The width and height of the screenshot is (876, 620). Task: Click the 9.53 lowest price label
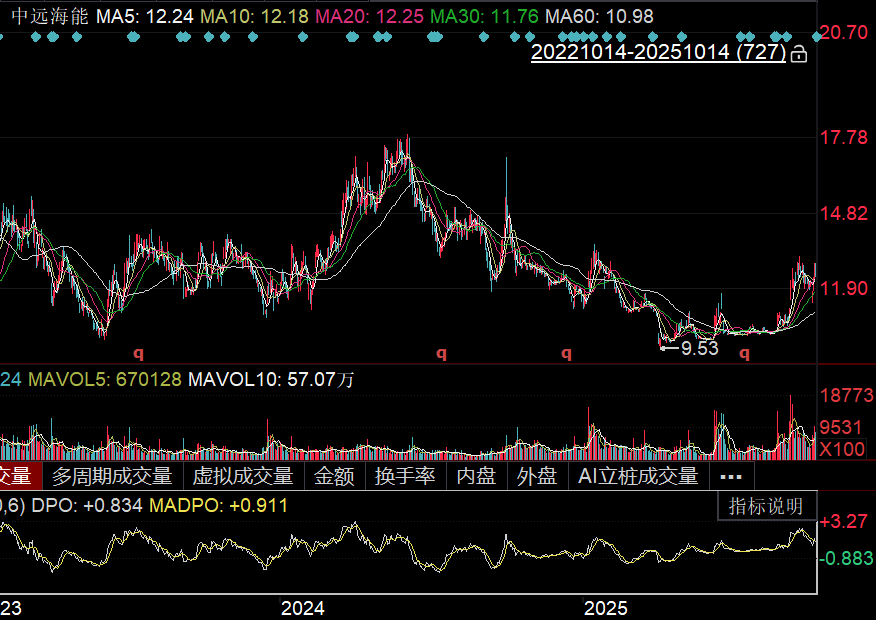[x=699, y=348]
